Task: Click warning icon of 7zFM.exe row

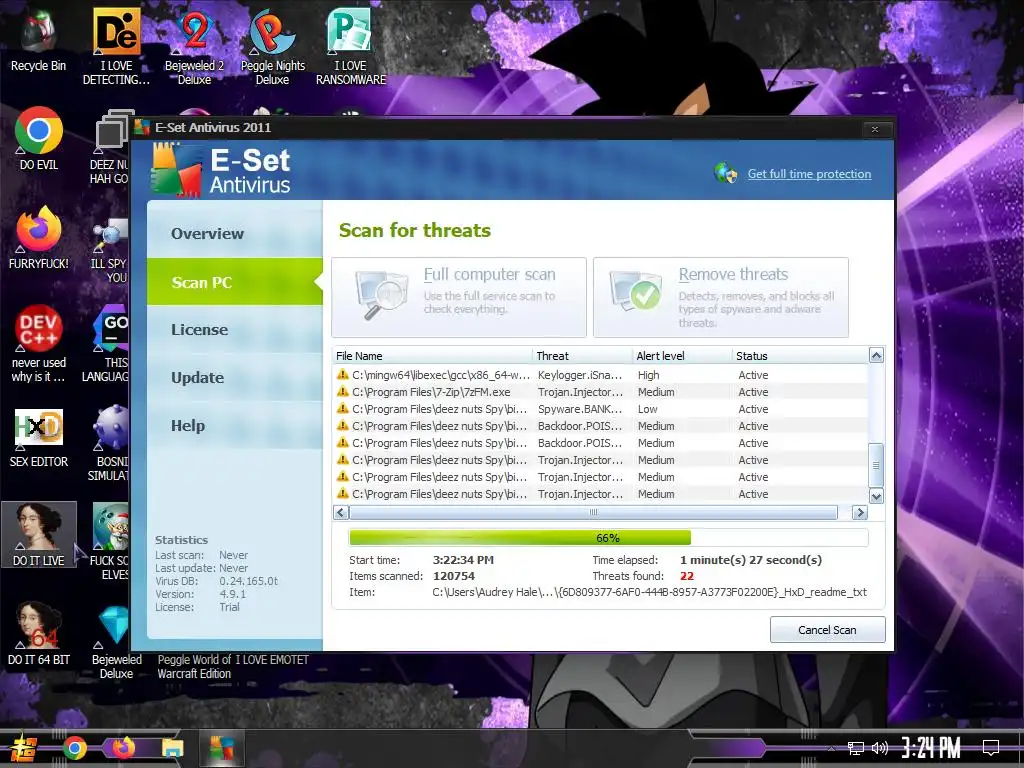Action: tap(342, 392)
